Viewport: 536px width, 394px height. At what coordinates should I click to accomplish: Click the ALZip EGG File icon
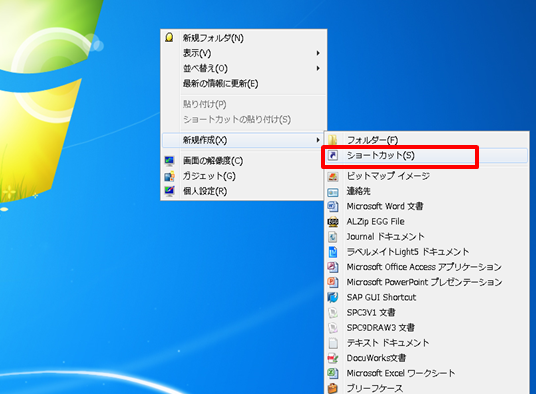[x=333, y=222]
